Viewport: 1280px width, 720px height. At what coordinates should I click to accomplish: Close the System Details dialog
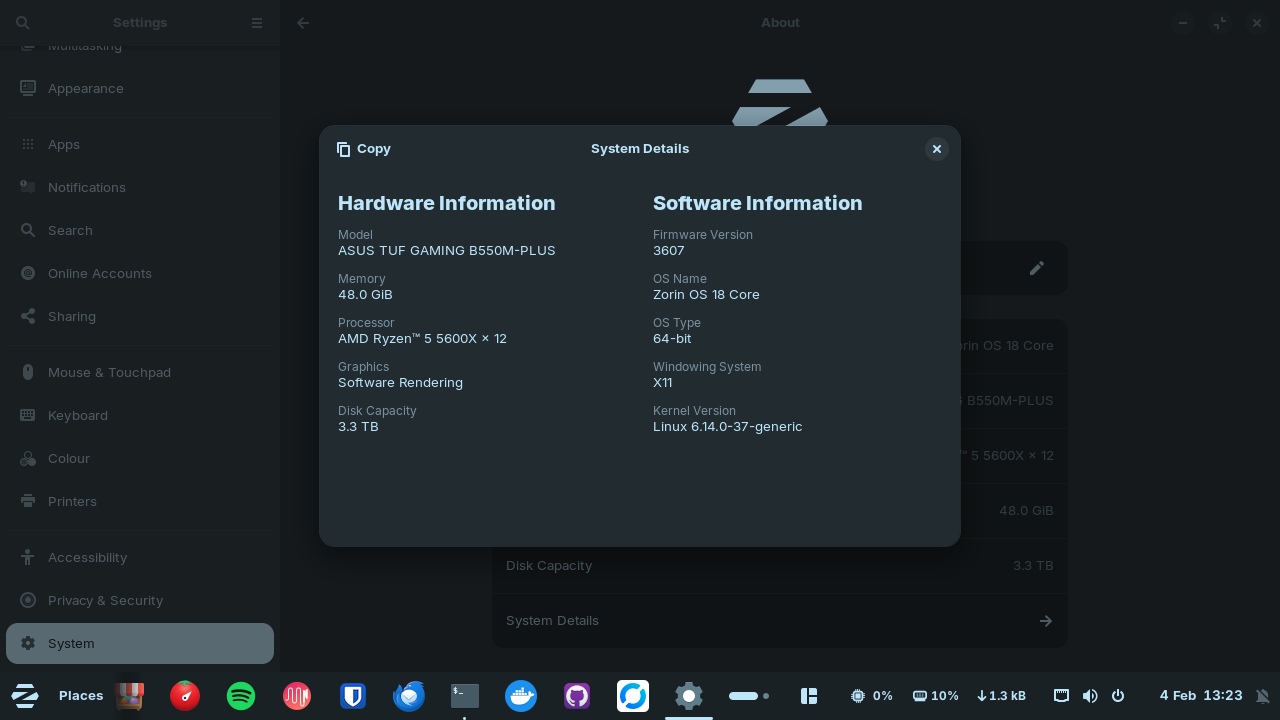tap(936, 149)
